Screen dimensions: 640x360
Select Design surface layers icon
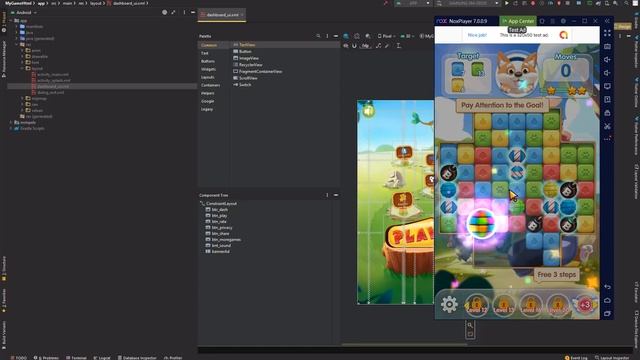pyautogui.click(x=346, y=36)
